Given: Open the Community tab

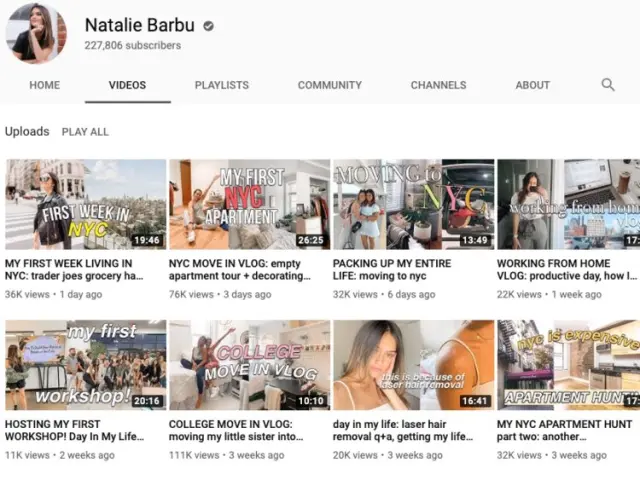Looking at the screenshot, I should coord(329,85).
